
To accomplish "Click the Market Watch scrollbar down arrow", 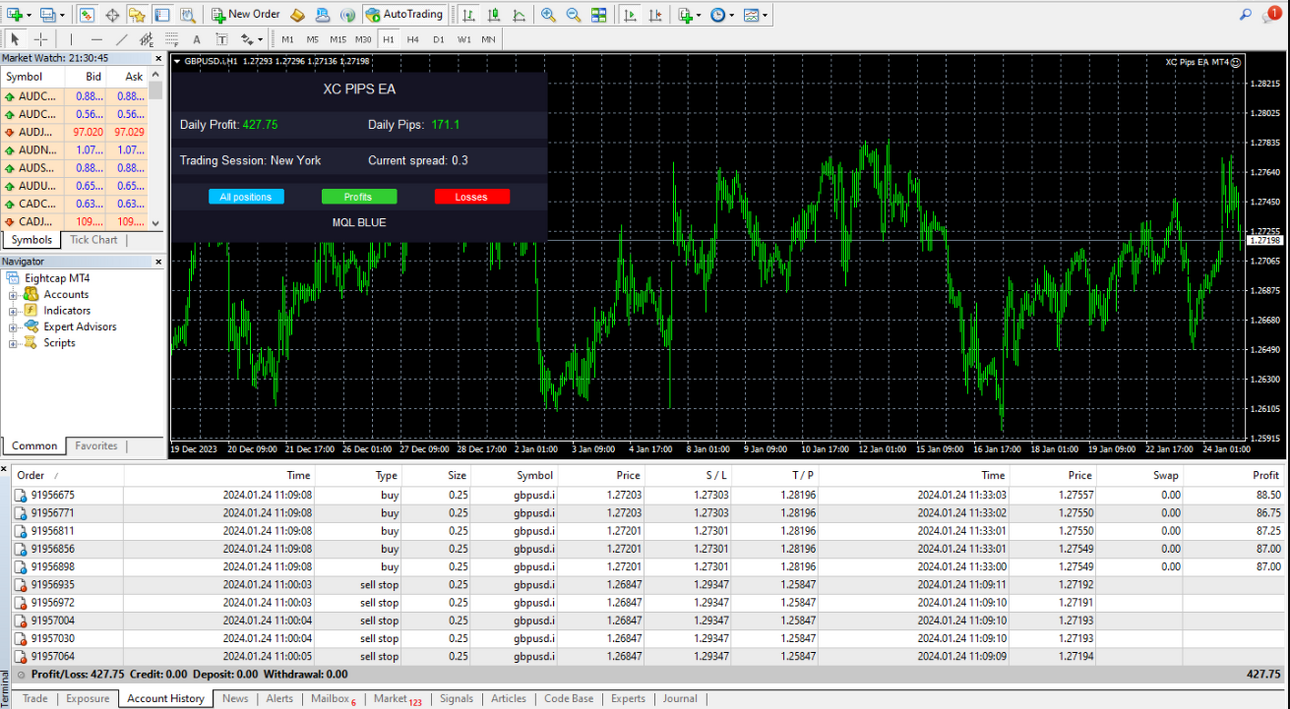I will [156, 224].
